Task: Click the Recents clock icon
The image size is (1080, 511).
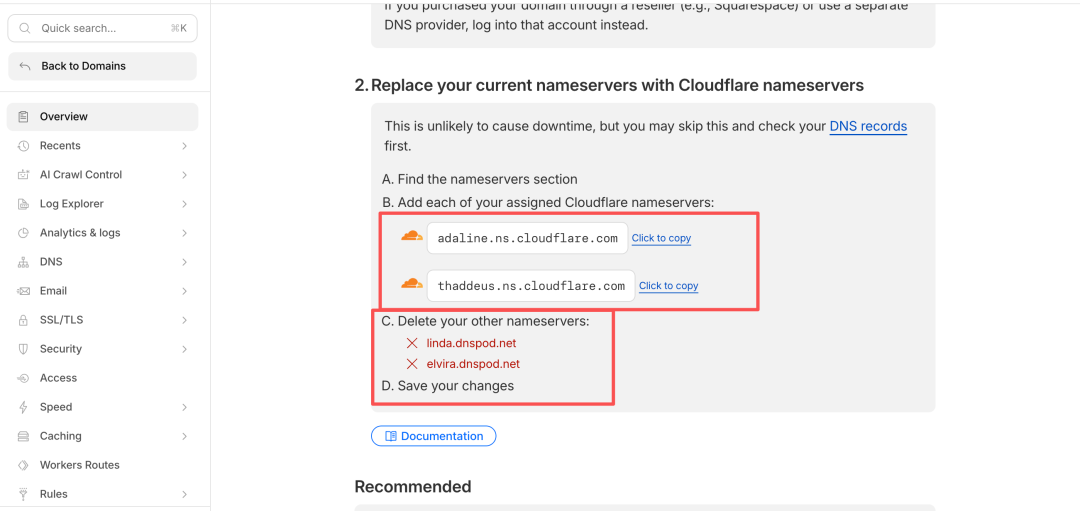Action: [23, 146]
